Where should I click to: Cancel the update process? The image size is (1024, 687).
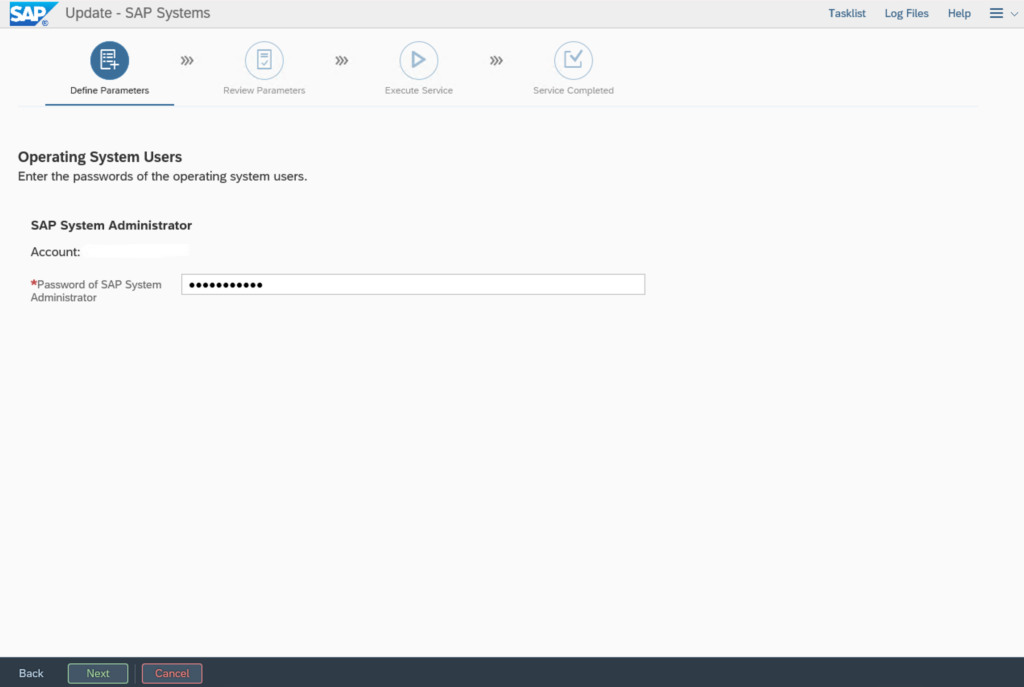coord(172,673)
